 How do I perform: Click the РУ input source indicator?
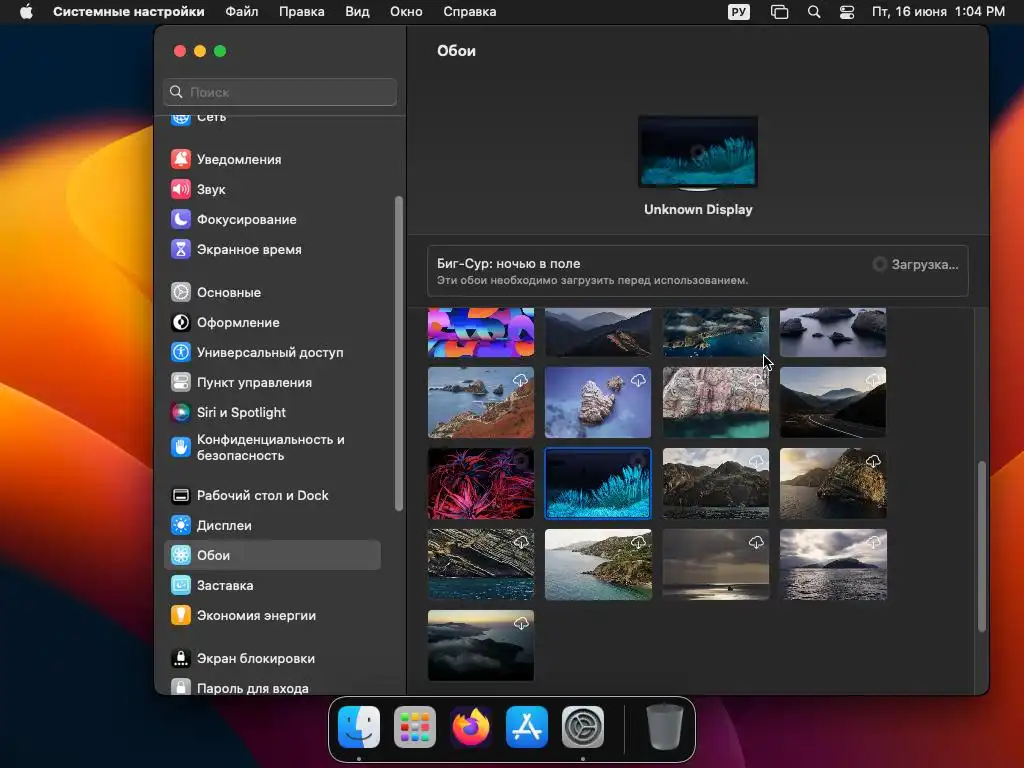pyautogui.click(x=739, y=12)
